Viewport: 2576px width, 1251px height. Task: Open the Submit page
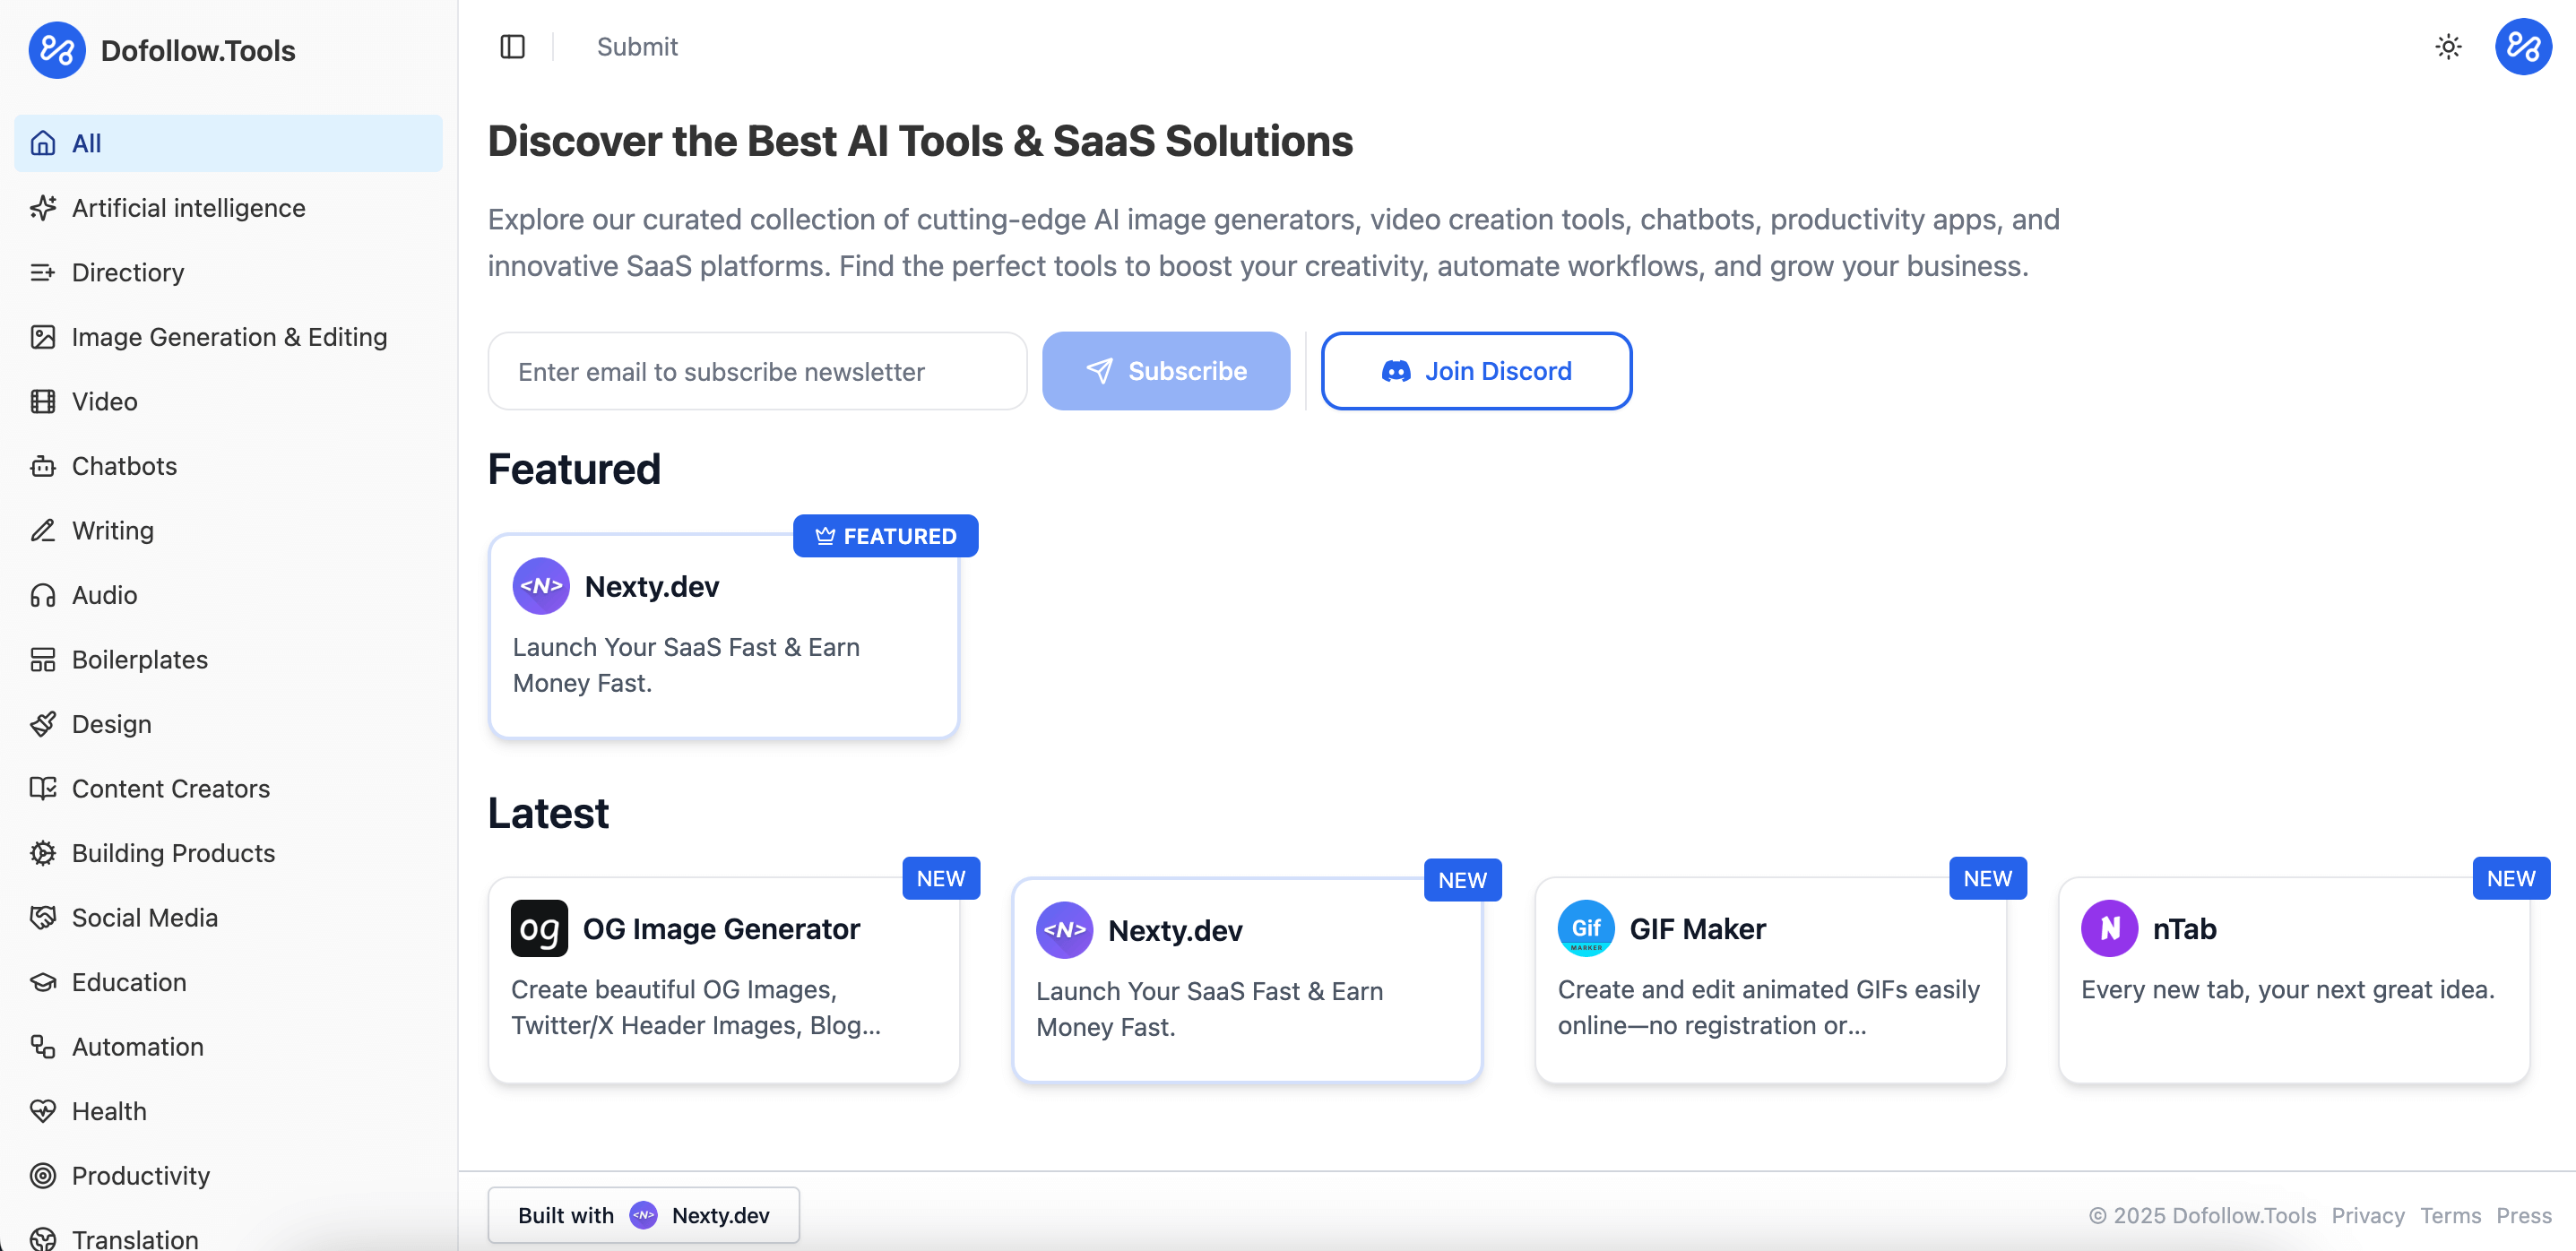point(637,47)
